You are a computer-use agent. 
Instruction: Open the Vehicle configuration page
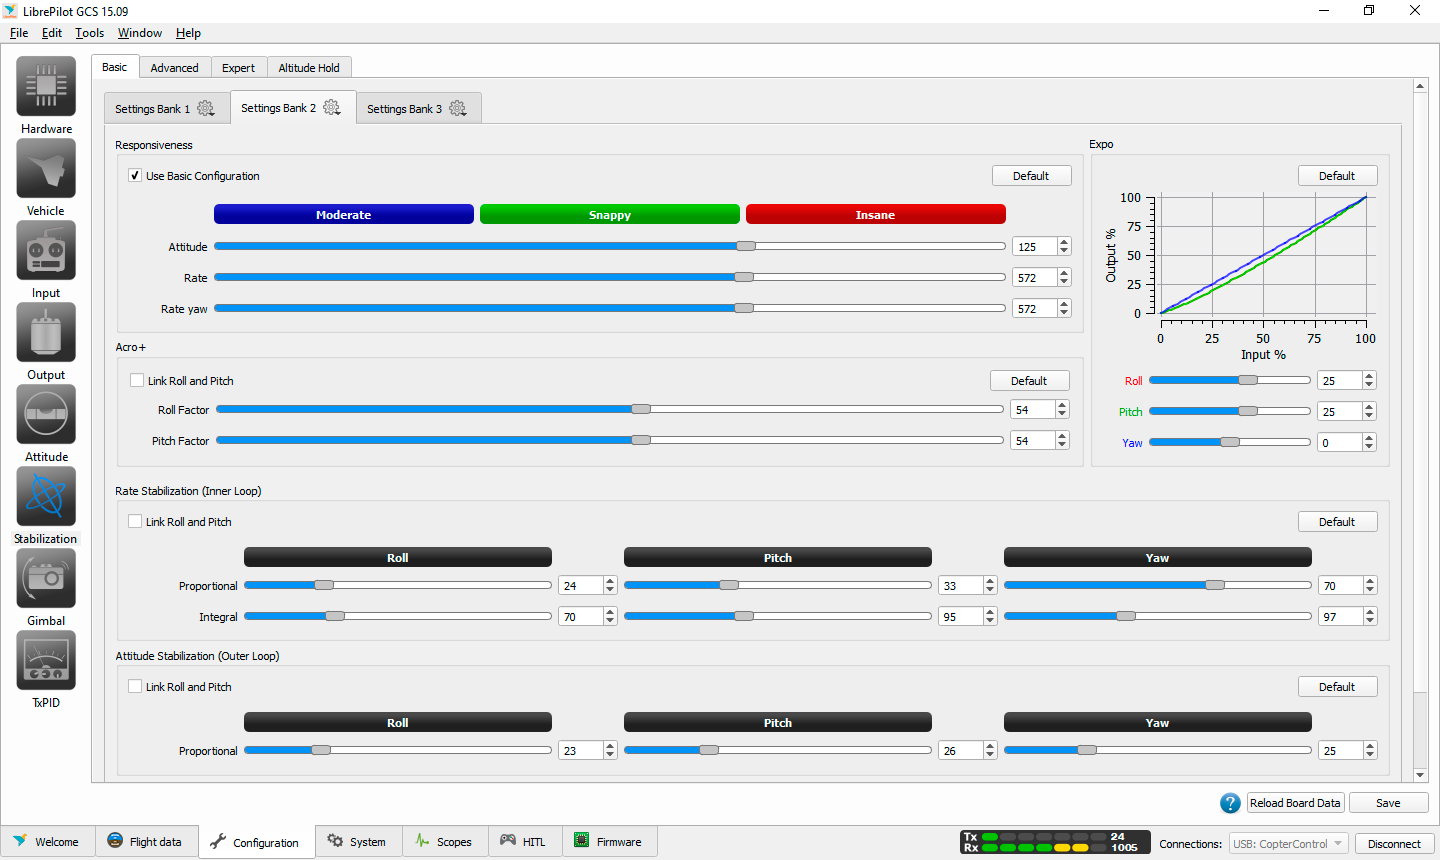pyautogui.click(x=46, y=177)
